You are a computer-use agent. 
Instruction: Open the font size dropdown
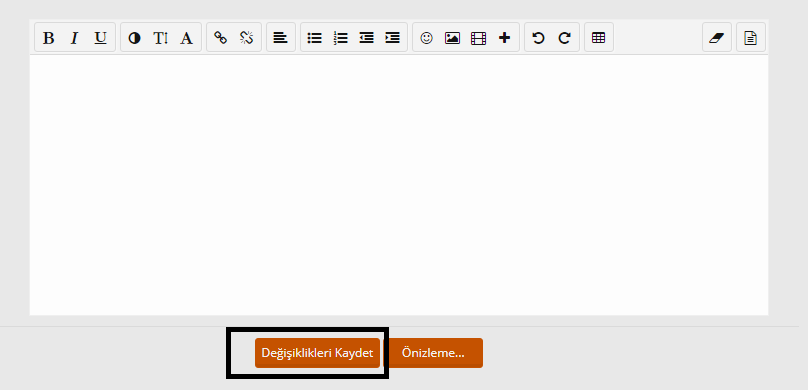161,38
